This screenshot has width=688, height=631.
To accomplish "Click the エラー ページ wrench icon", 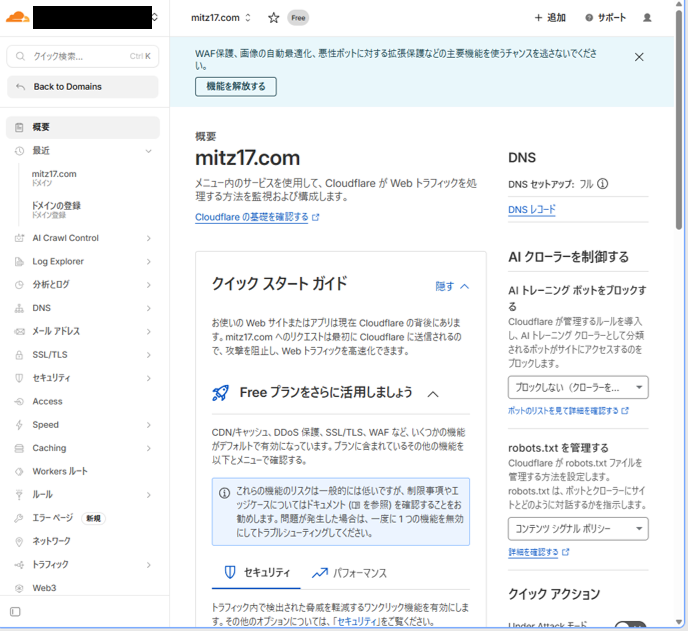I will [19, 518].
